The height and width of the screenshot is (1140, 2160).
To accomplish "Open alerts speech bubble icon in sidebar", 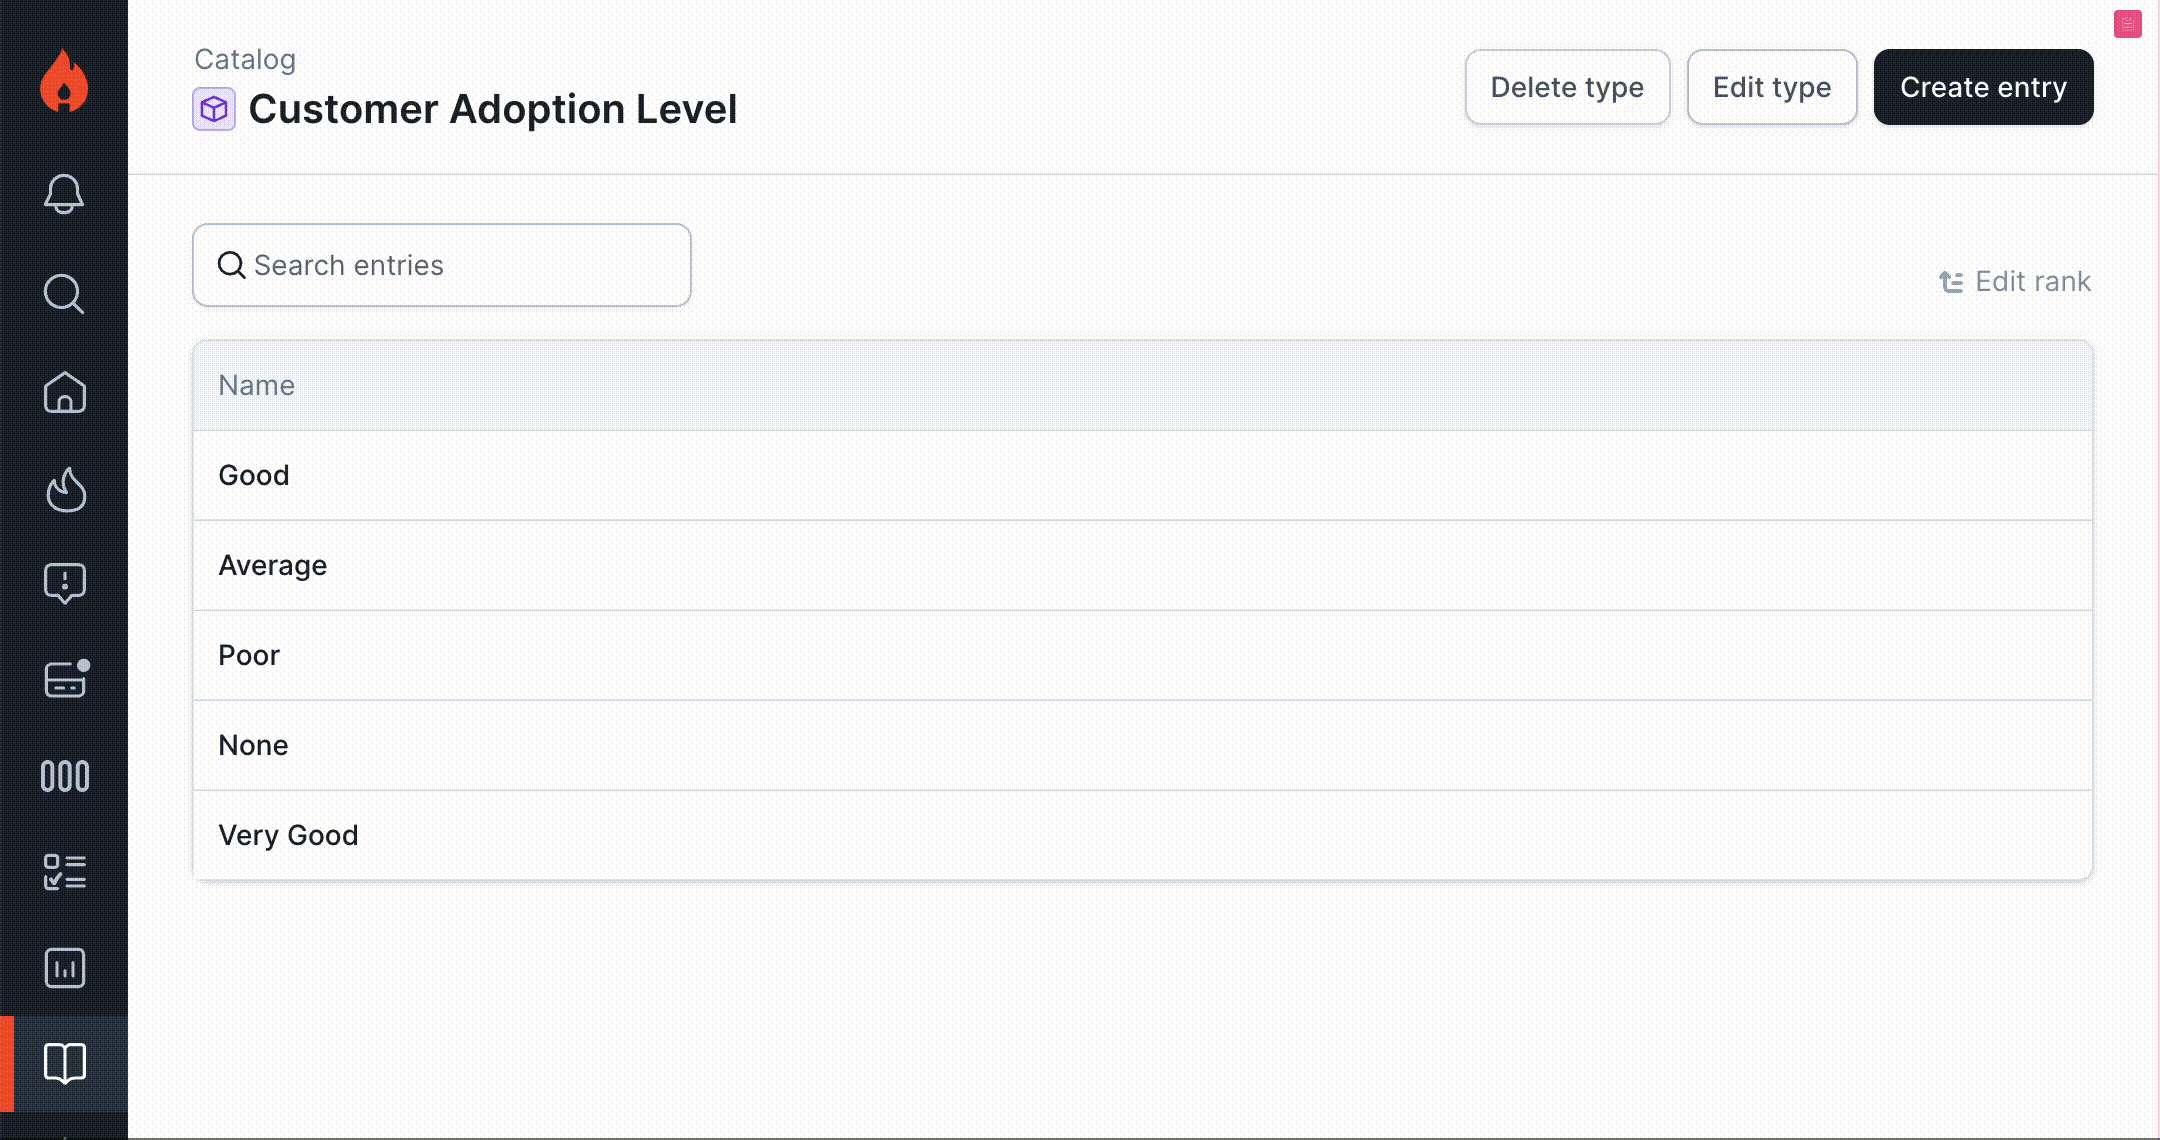I will tap(64, 583).
